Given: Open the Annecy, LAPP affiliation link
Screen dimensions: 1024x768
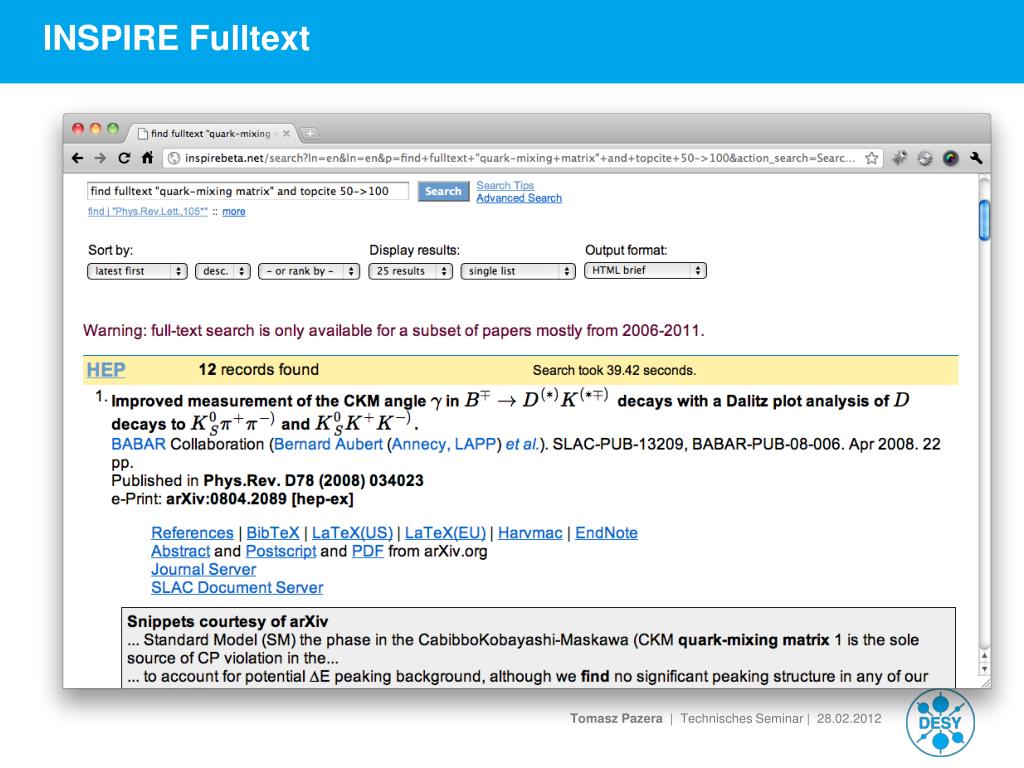Looking at the screenshot, I should [444, 444].
